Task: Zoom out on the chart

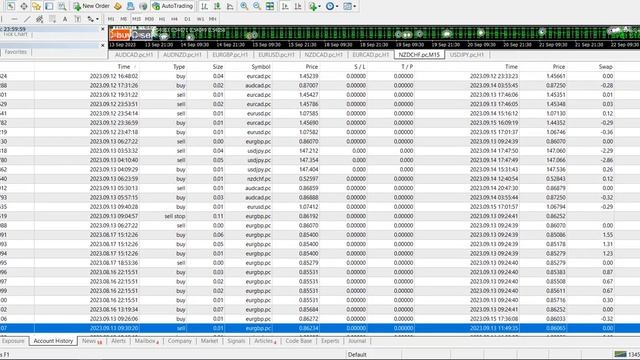Action: [x=257, y=6]
